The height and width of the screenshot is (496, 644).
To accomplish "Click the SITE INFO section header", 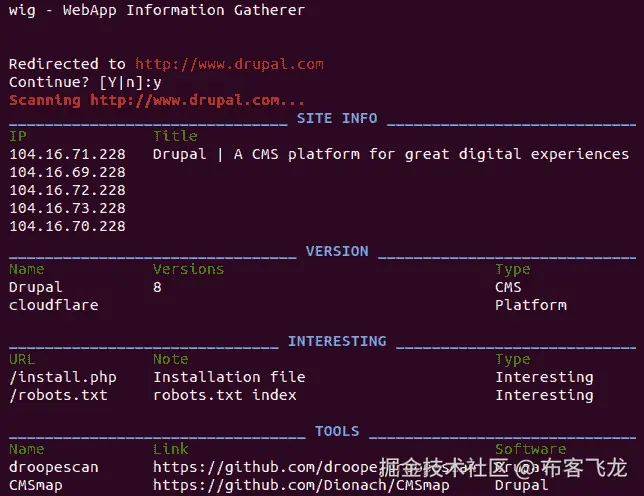I will pyautogui.click(x=337, y=118).
